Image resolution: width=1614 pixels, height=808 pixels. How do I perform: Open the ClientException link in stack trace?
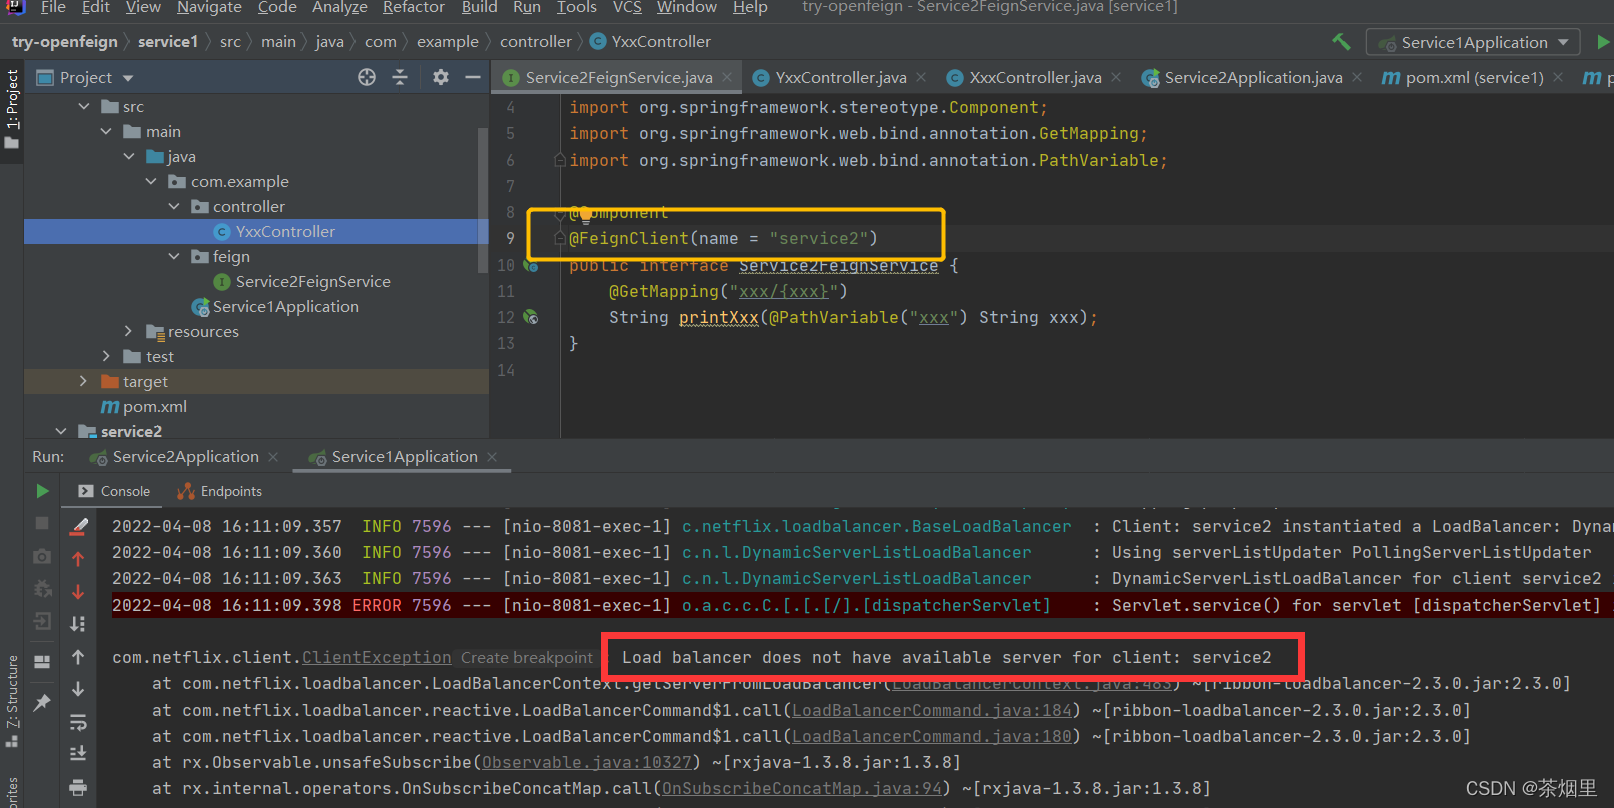pos(376,657)
